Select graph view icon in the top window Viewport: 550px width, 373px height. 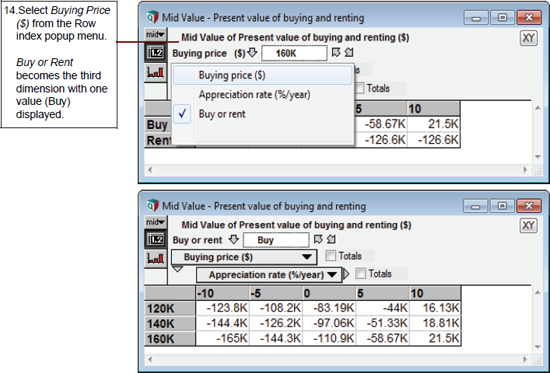coord(155,73)
